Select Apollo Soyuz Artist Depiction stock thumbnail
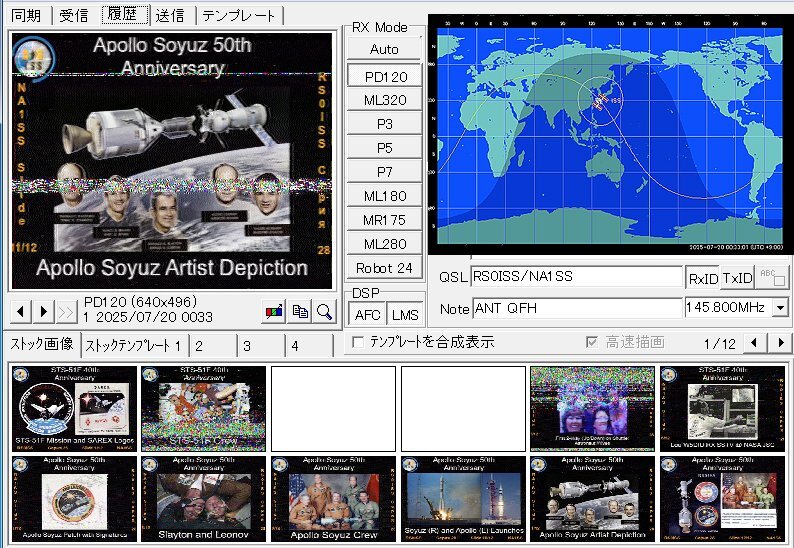Image resolution: width=794 pixels, height=548 pixels. 592,499
